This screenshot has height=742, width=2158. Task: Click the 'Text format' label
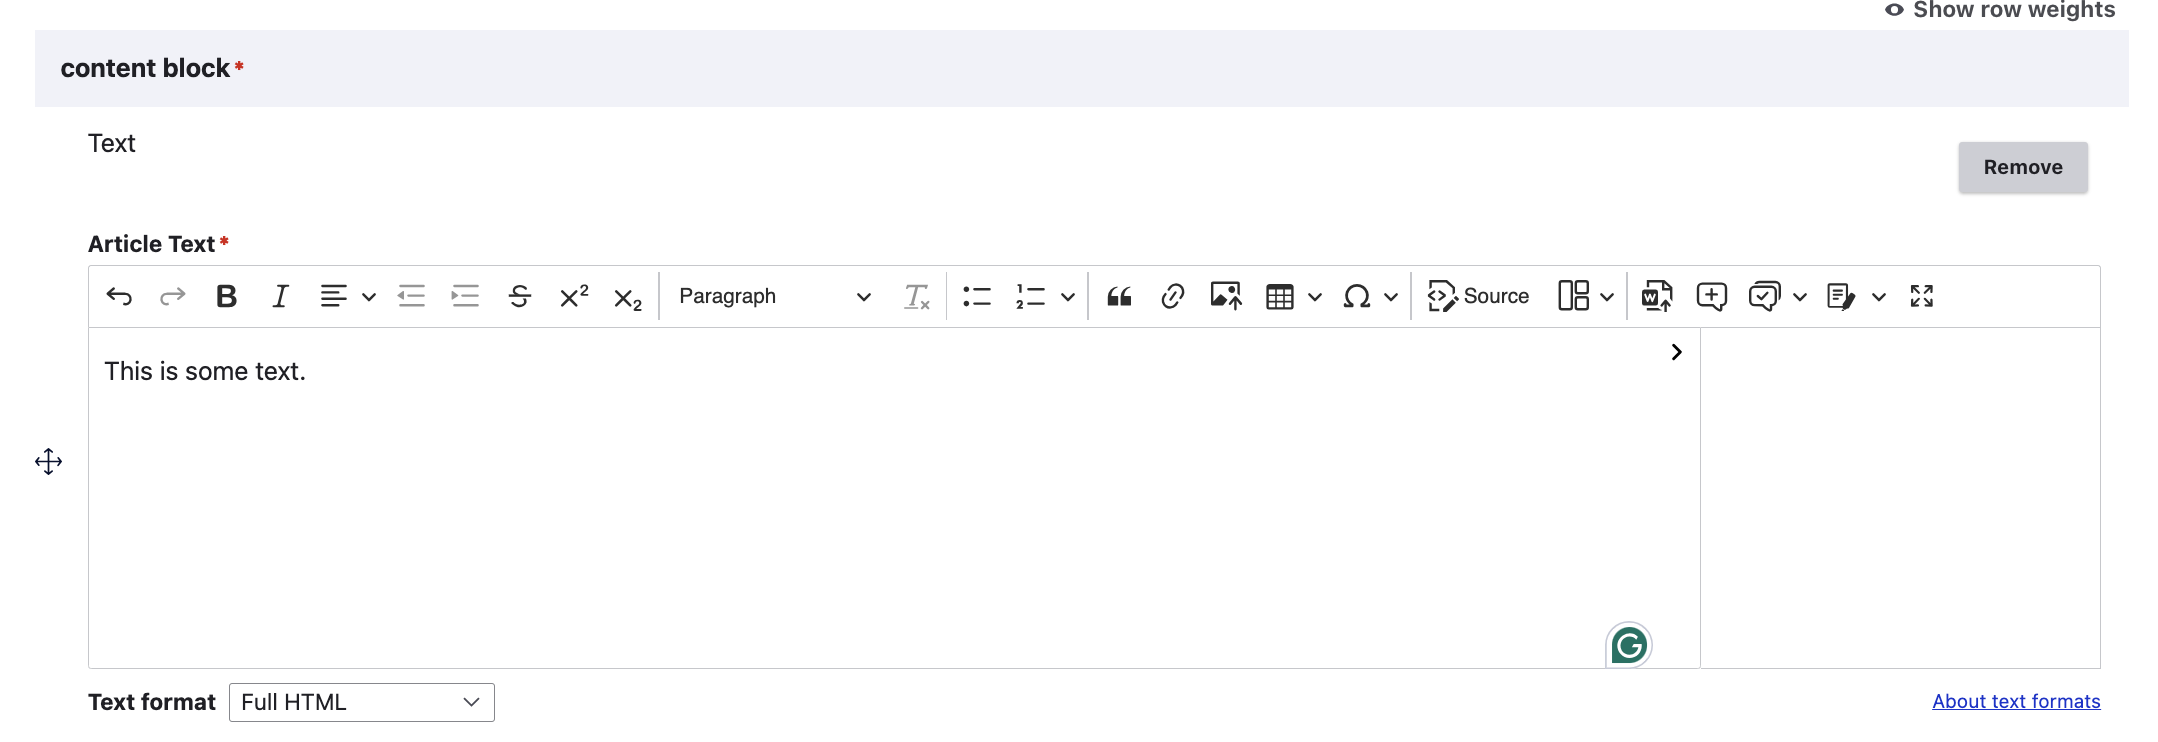152,702
